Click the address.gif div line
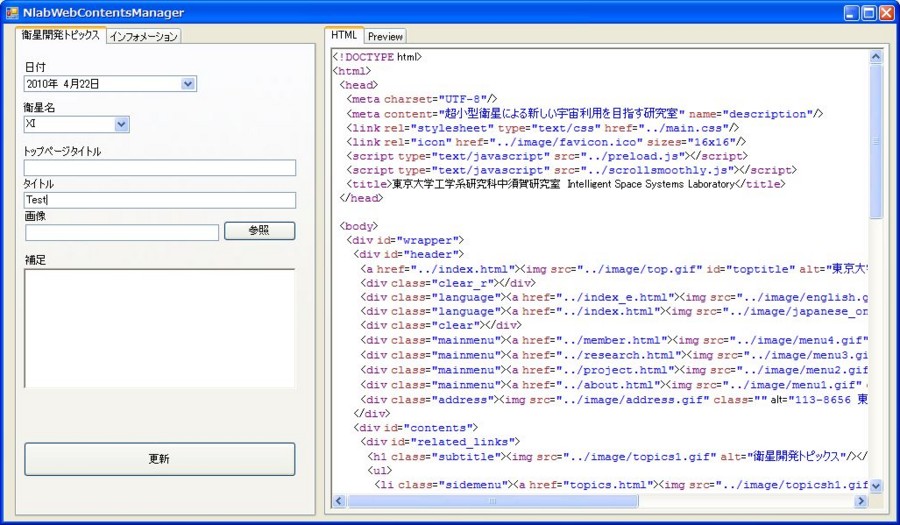The image size is (900, 525). point(614,400)
